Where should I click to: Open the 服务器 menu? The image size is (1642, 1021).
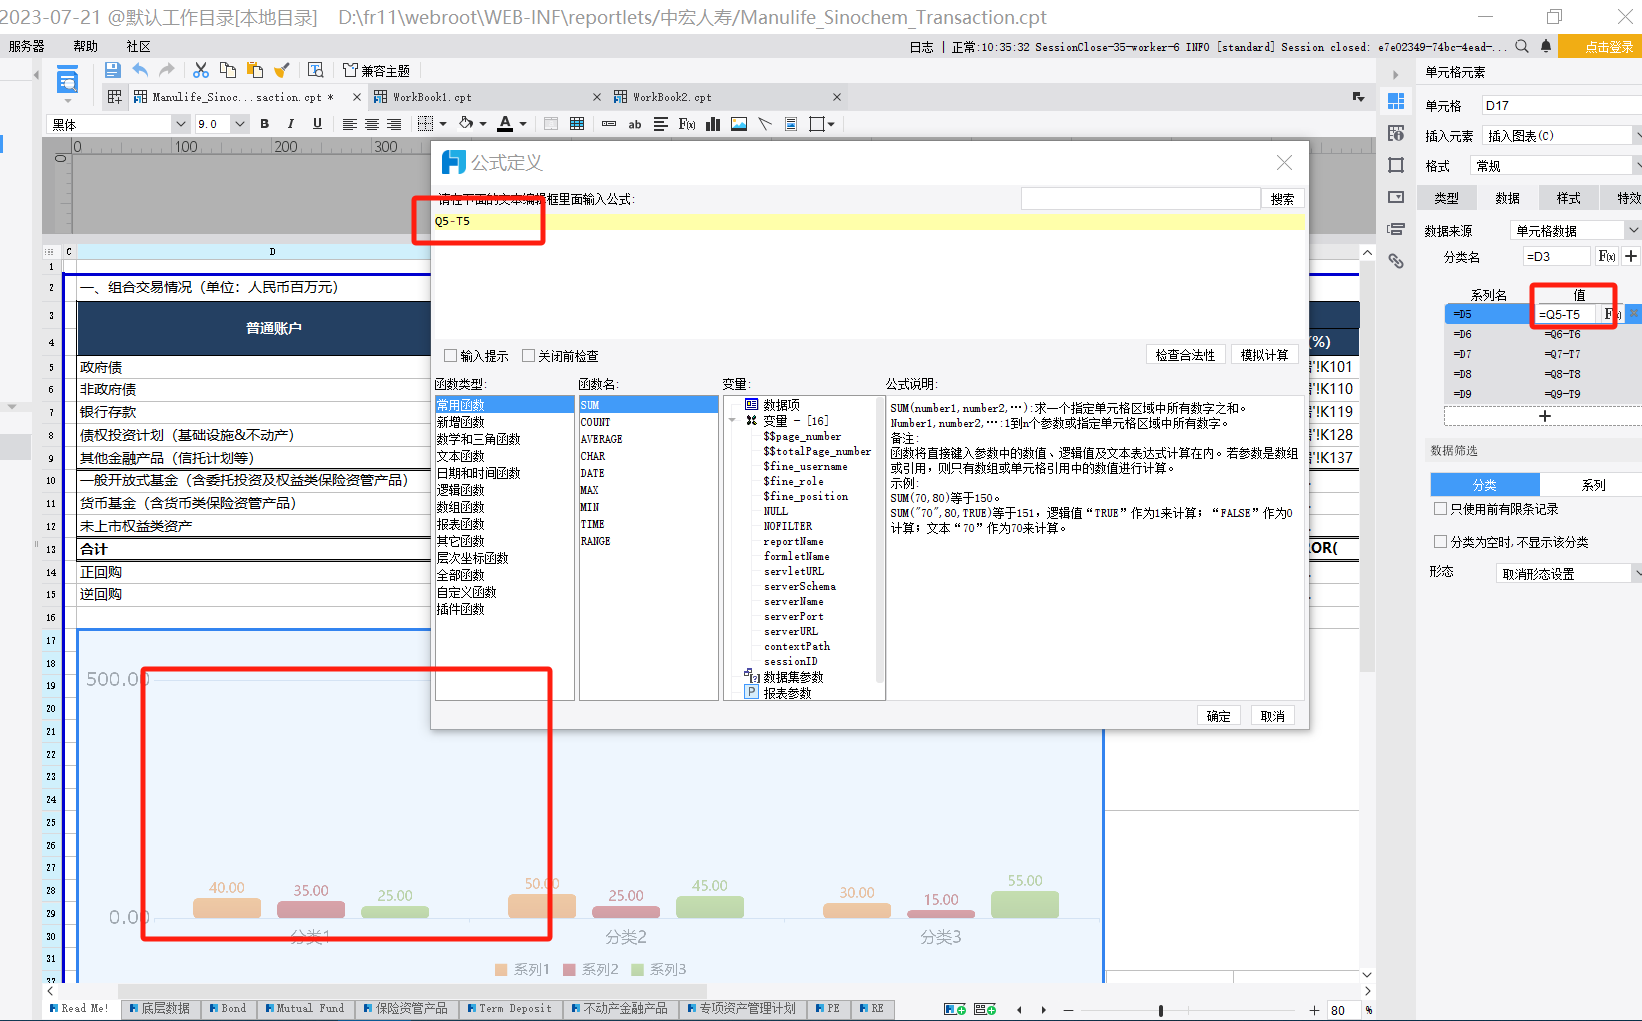[x=26, y=46]
